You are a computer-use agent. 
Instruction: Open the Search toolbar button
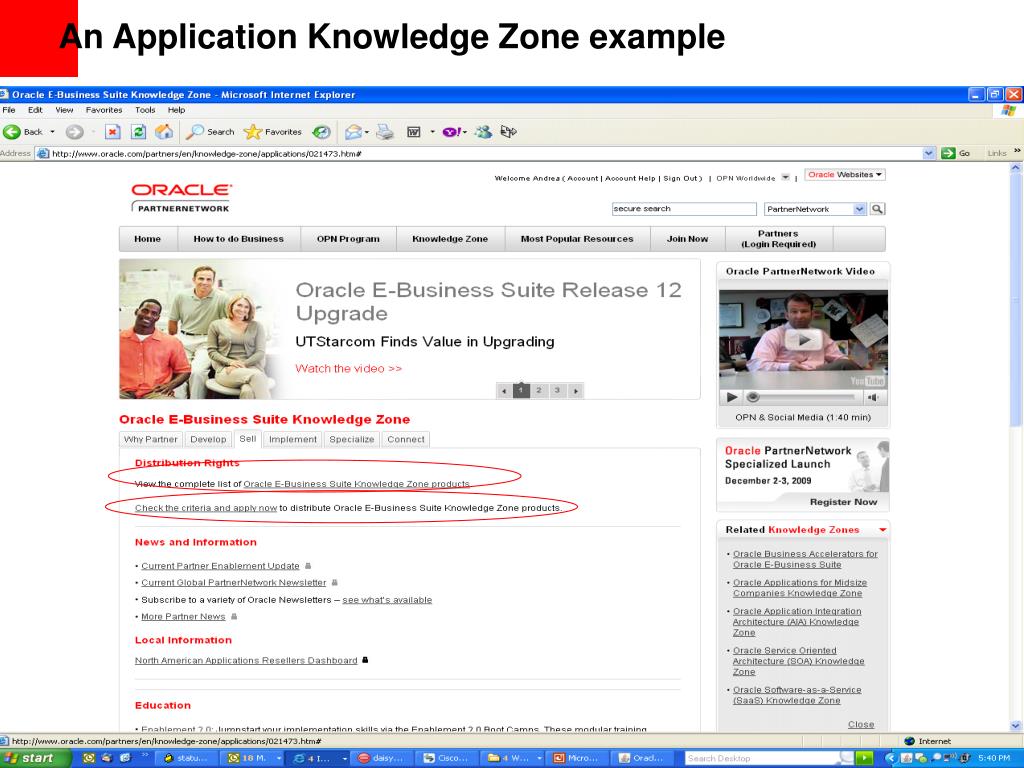tap(210, 132)
